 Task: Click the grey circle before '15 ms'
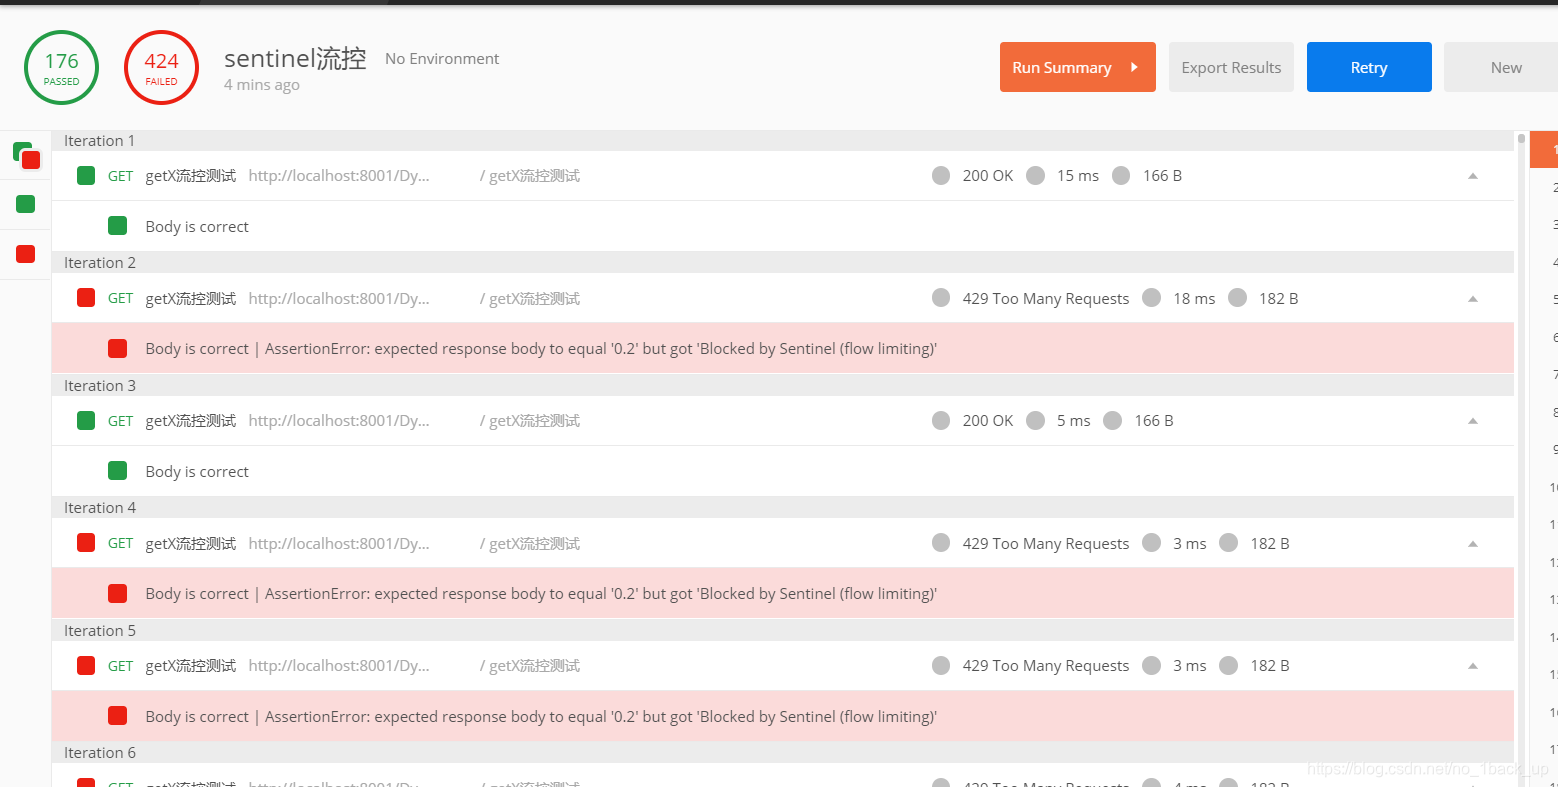[1036, 176]
